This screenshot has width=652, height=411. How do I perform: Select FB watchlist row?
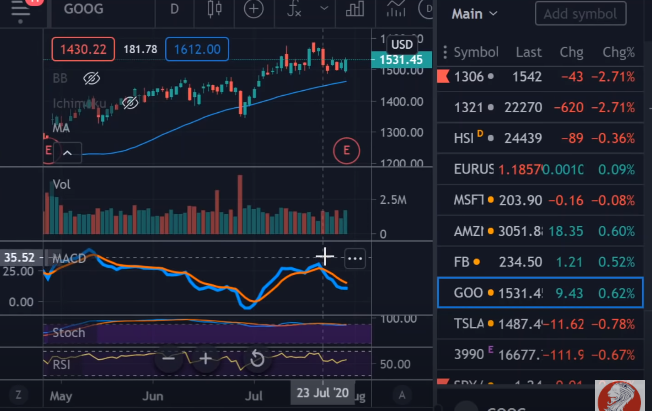pos(540,262)
